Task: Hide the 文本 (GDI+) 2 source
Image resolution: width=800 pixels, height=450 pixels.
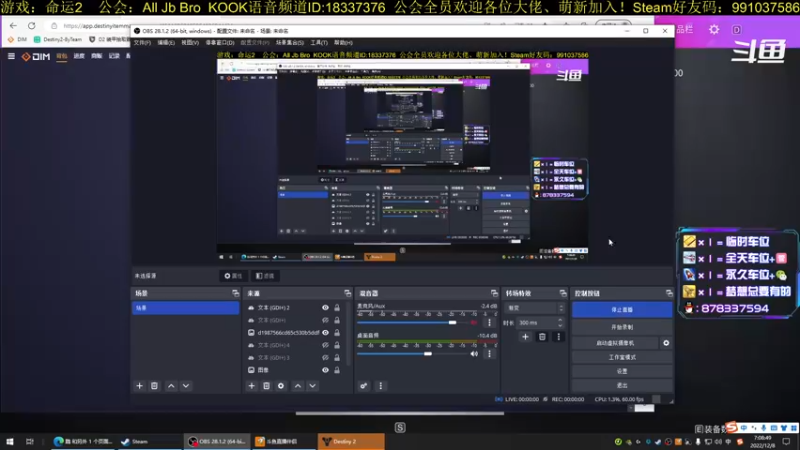Action: click(x=325, y=308)
